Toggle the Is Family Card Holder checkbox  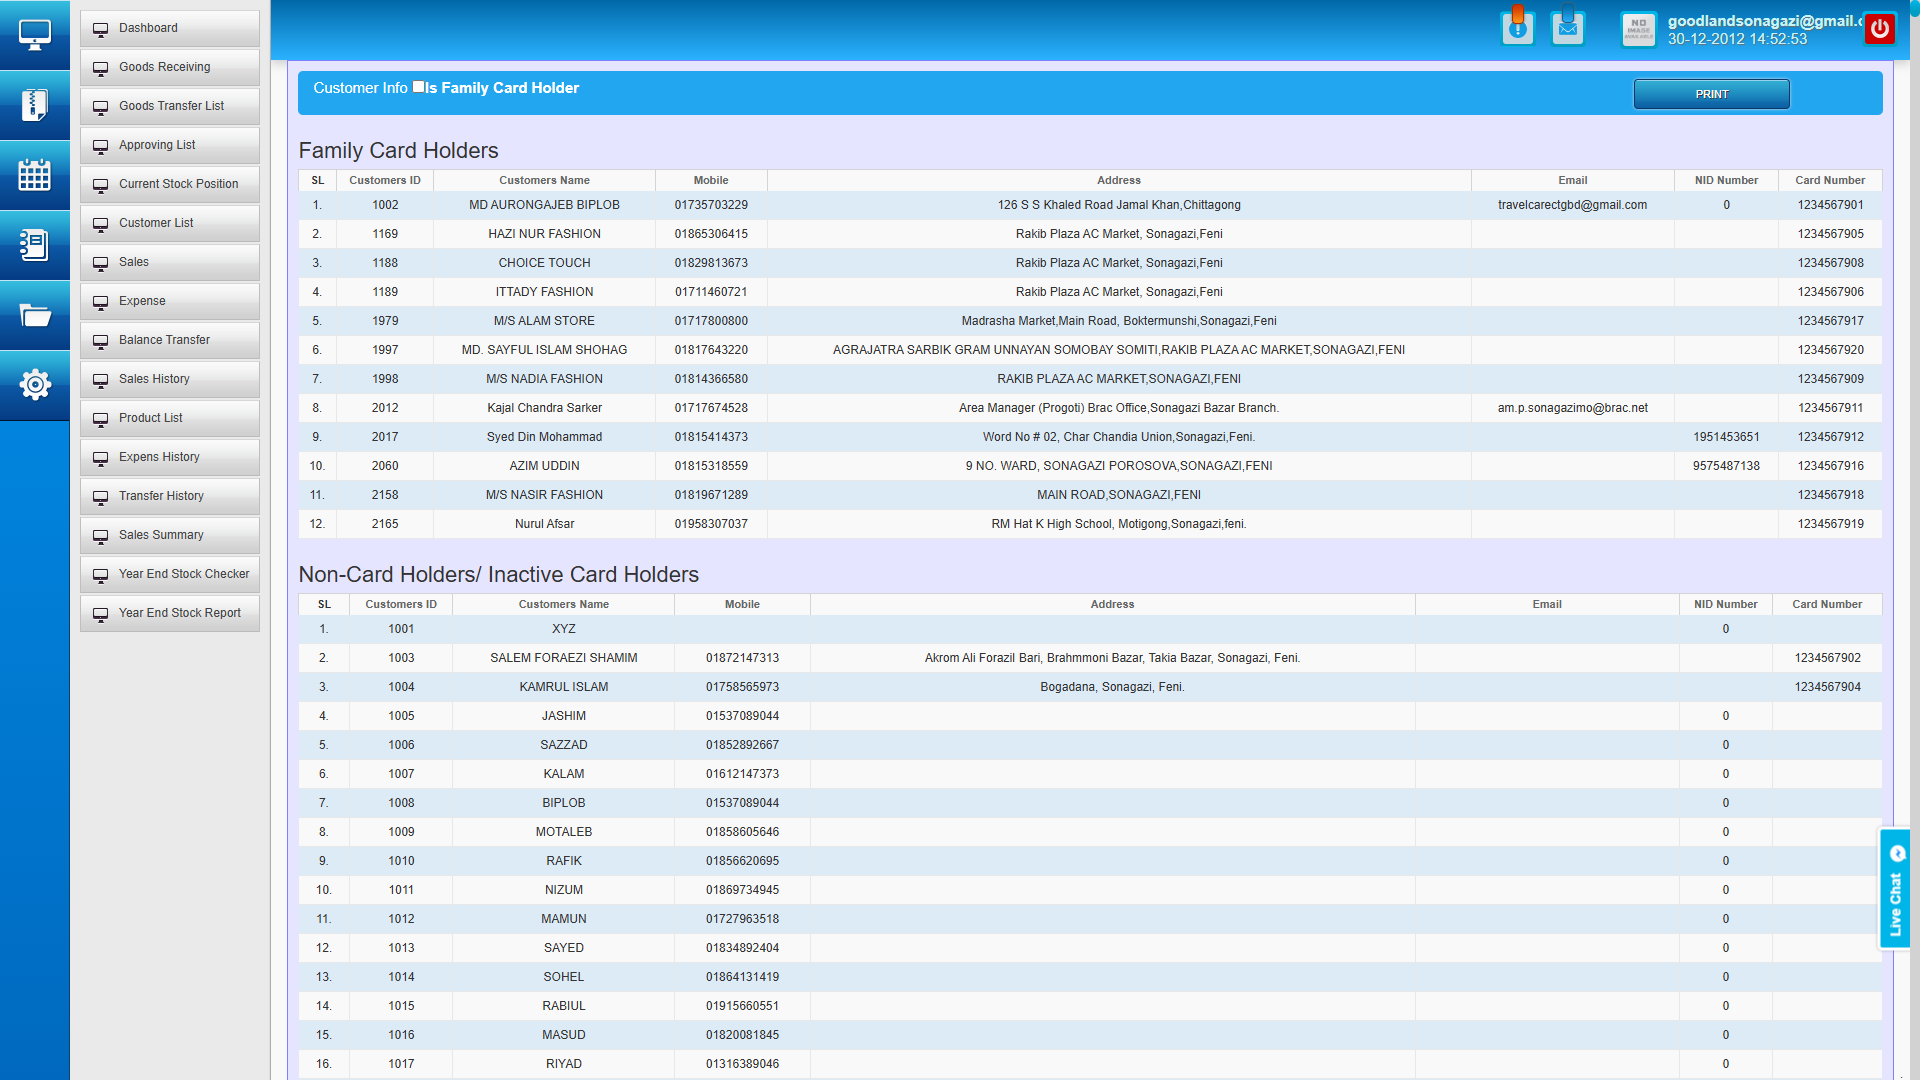coord(419,86)
